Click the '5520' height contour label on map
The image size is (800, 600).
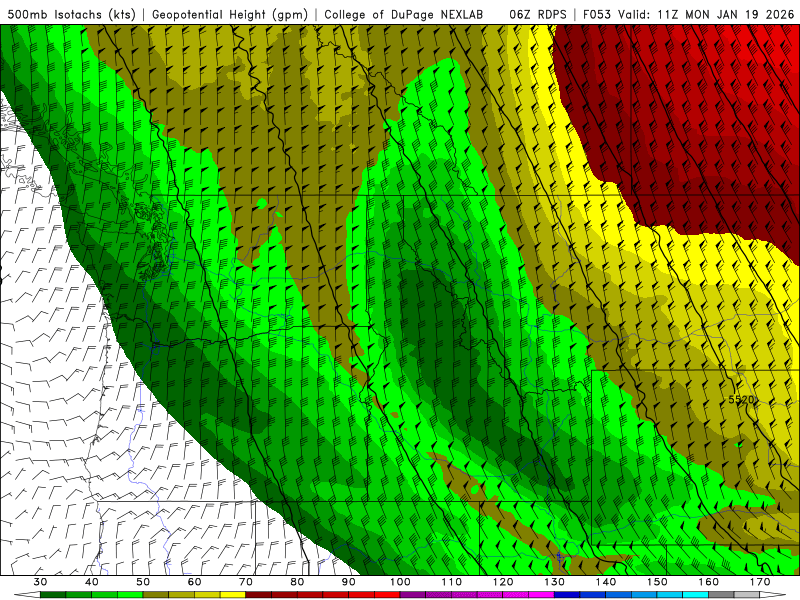[741, 400]
